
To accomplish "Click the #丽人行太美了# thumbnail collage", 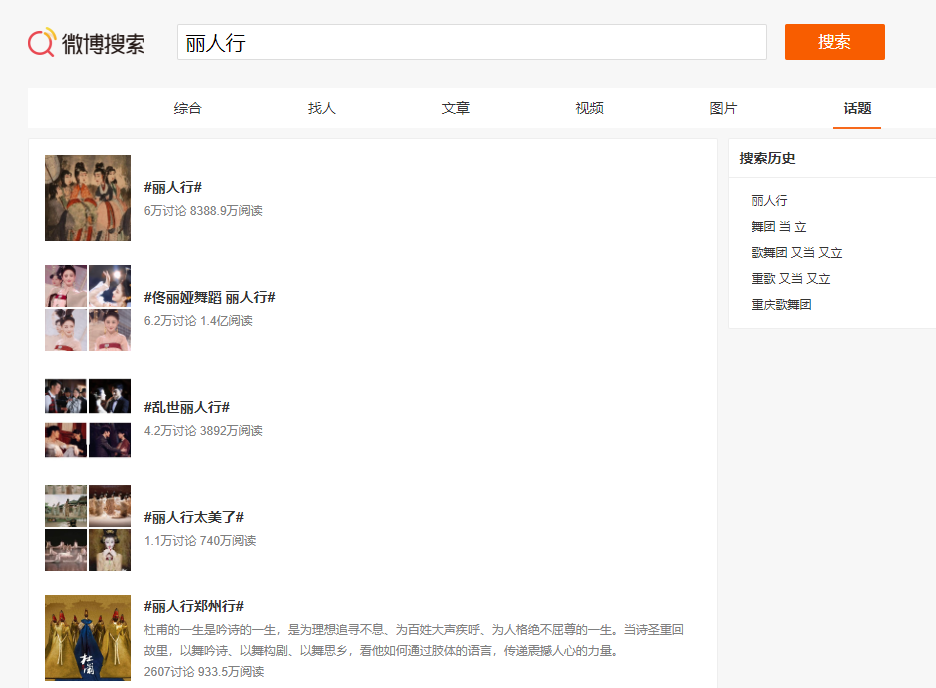I will (x=88, y=528).
